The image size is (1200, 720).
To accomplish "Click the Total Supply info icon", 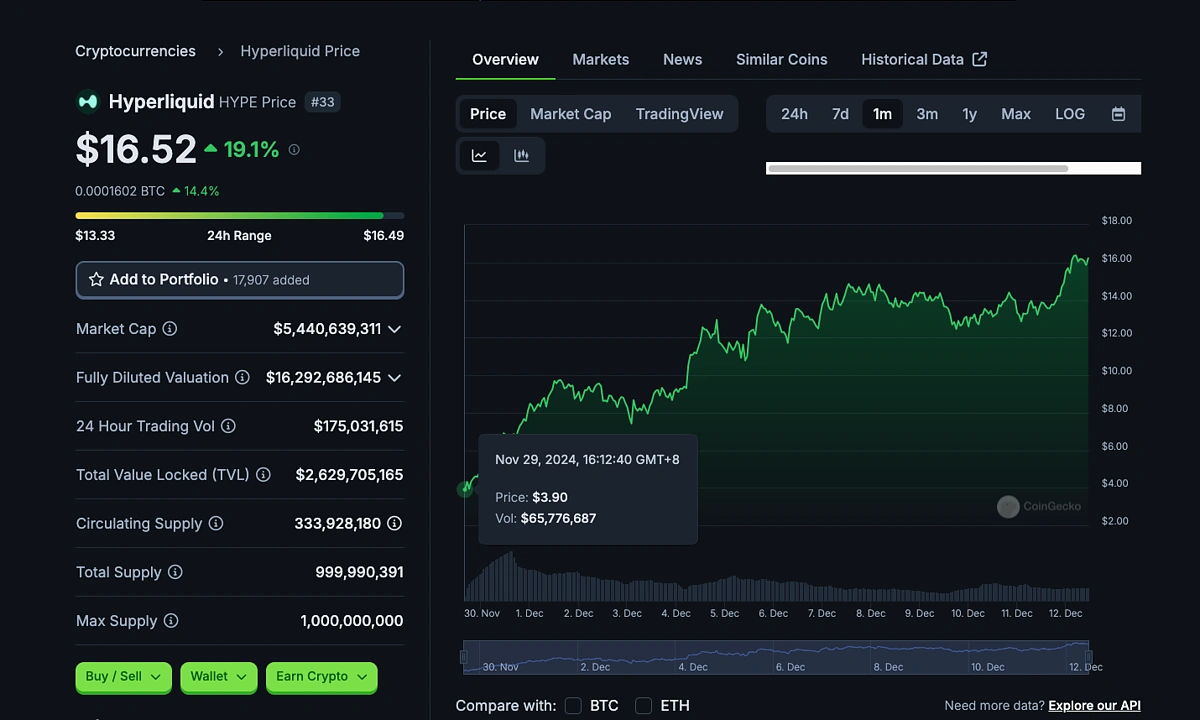I will [x=175, y=572].
